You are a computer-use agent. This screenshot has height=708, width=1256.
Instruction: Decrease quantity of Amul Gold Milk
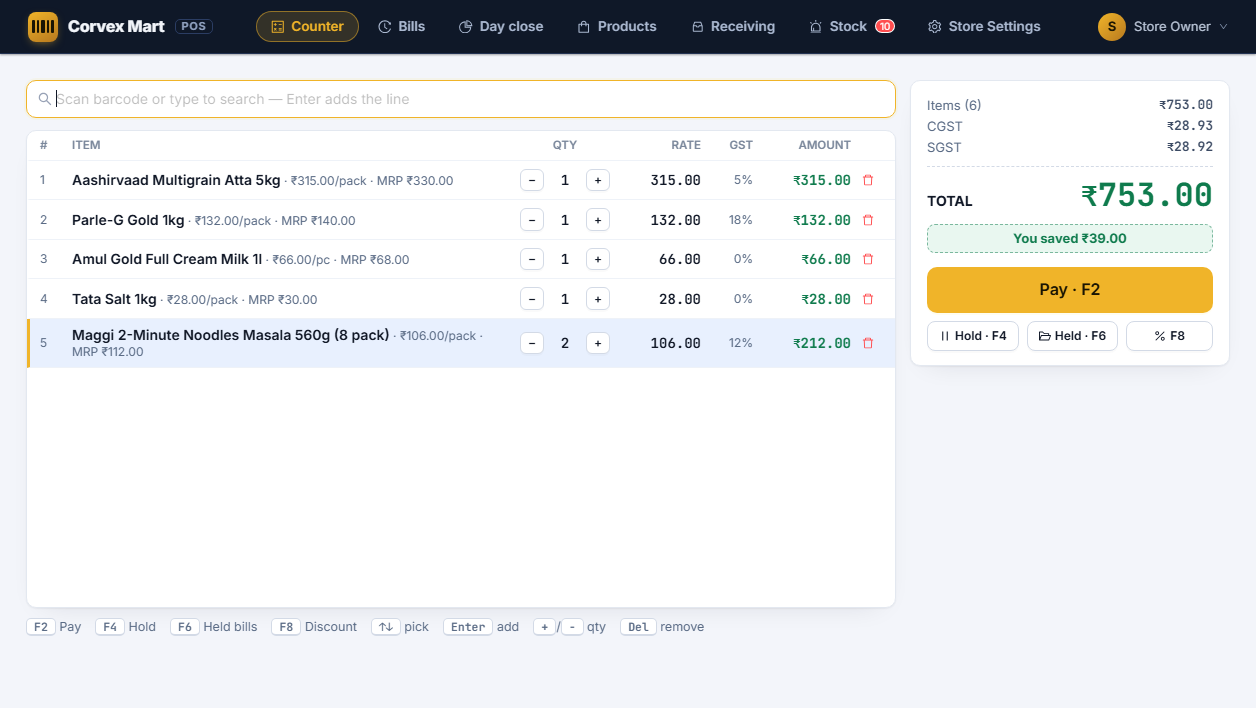pyautogui.click(x=532, y=259)
